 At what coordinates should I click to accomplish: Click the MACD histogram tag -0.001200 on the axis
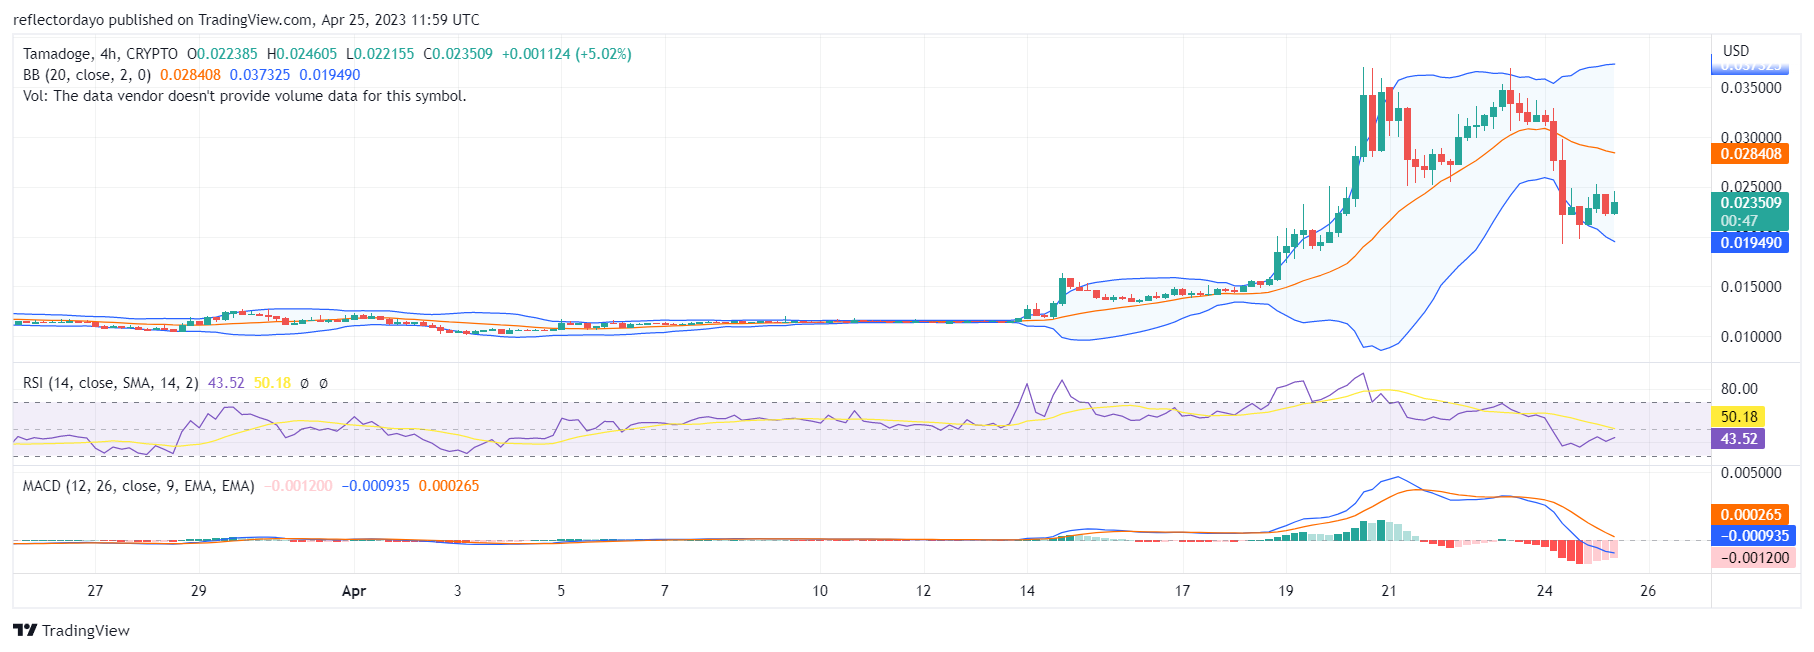pos(1753,558)
